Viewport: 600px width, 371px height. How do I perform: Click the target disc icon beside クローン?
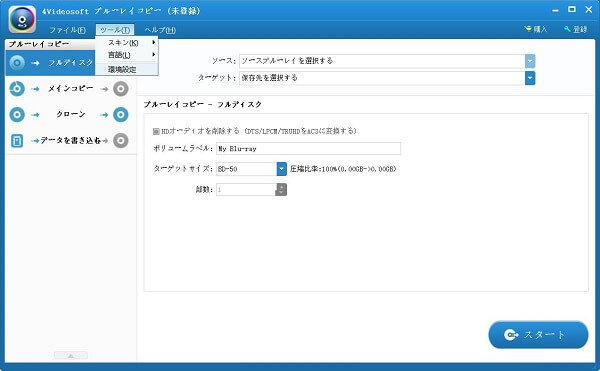click(121, 114)
